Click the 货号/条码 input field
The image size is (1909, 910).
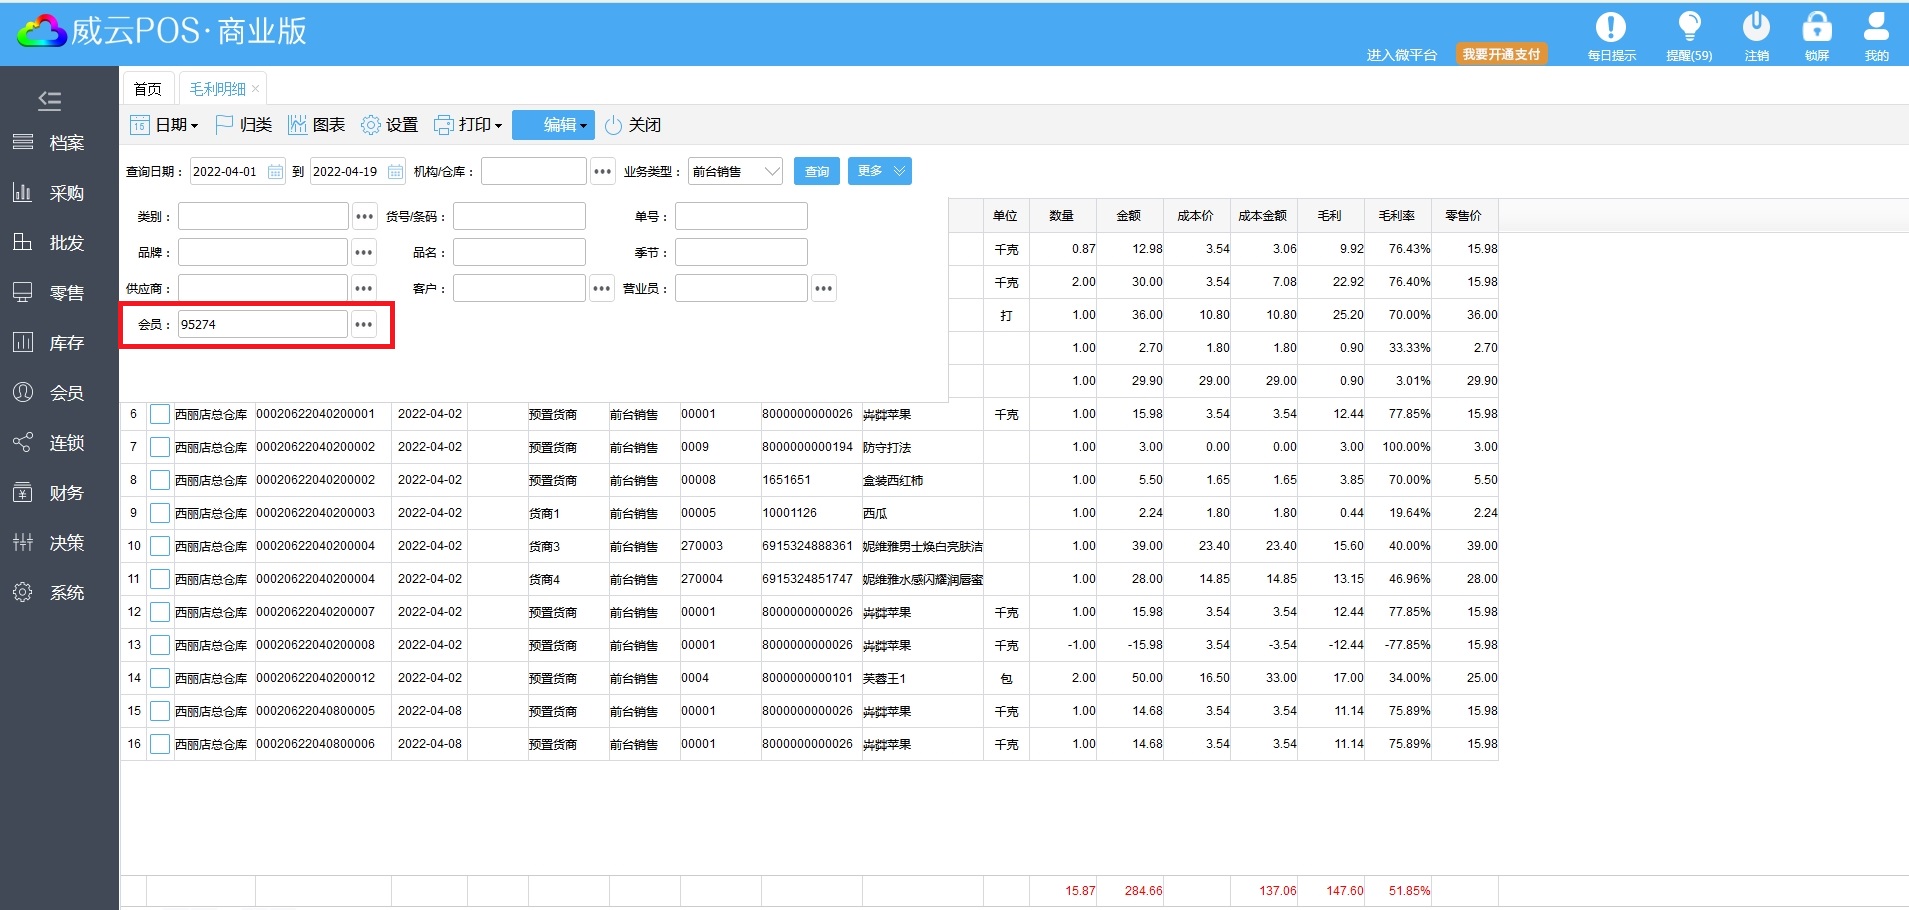click(519, 216)
